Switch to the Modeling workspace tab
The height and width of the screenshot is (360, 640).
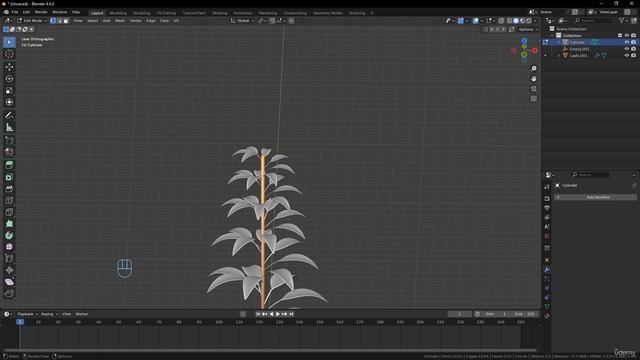point(118,13)
